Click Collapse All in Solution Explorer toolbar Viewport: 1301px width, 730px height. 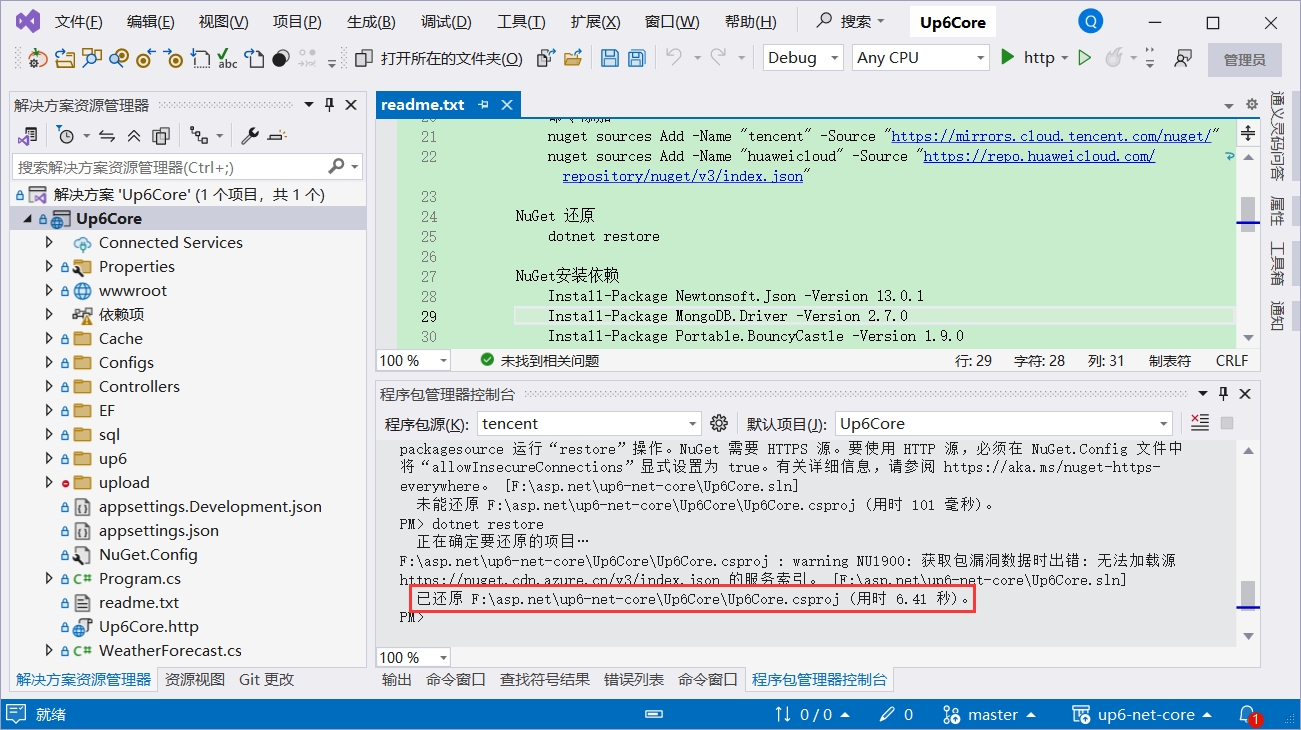pyautogui.click(x=134, y=136)
